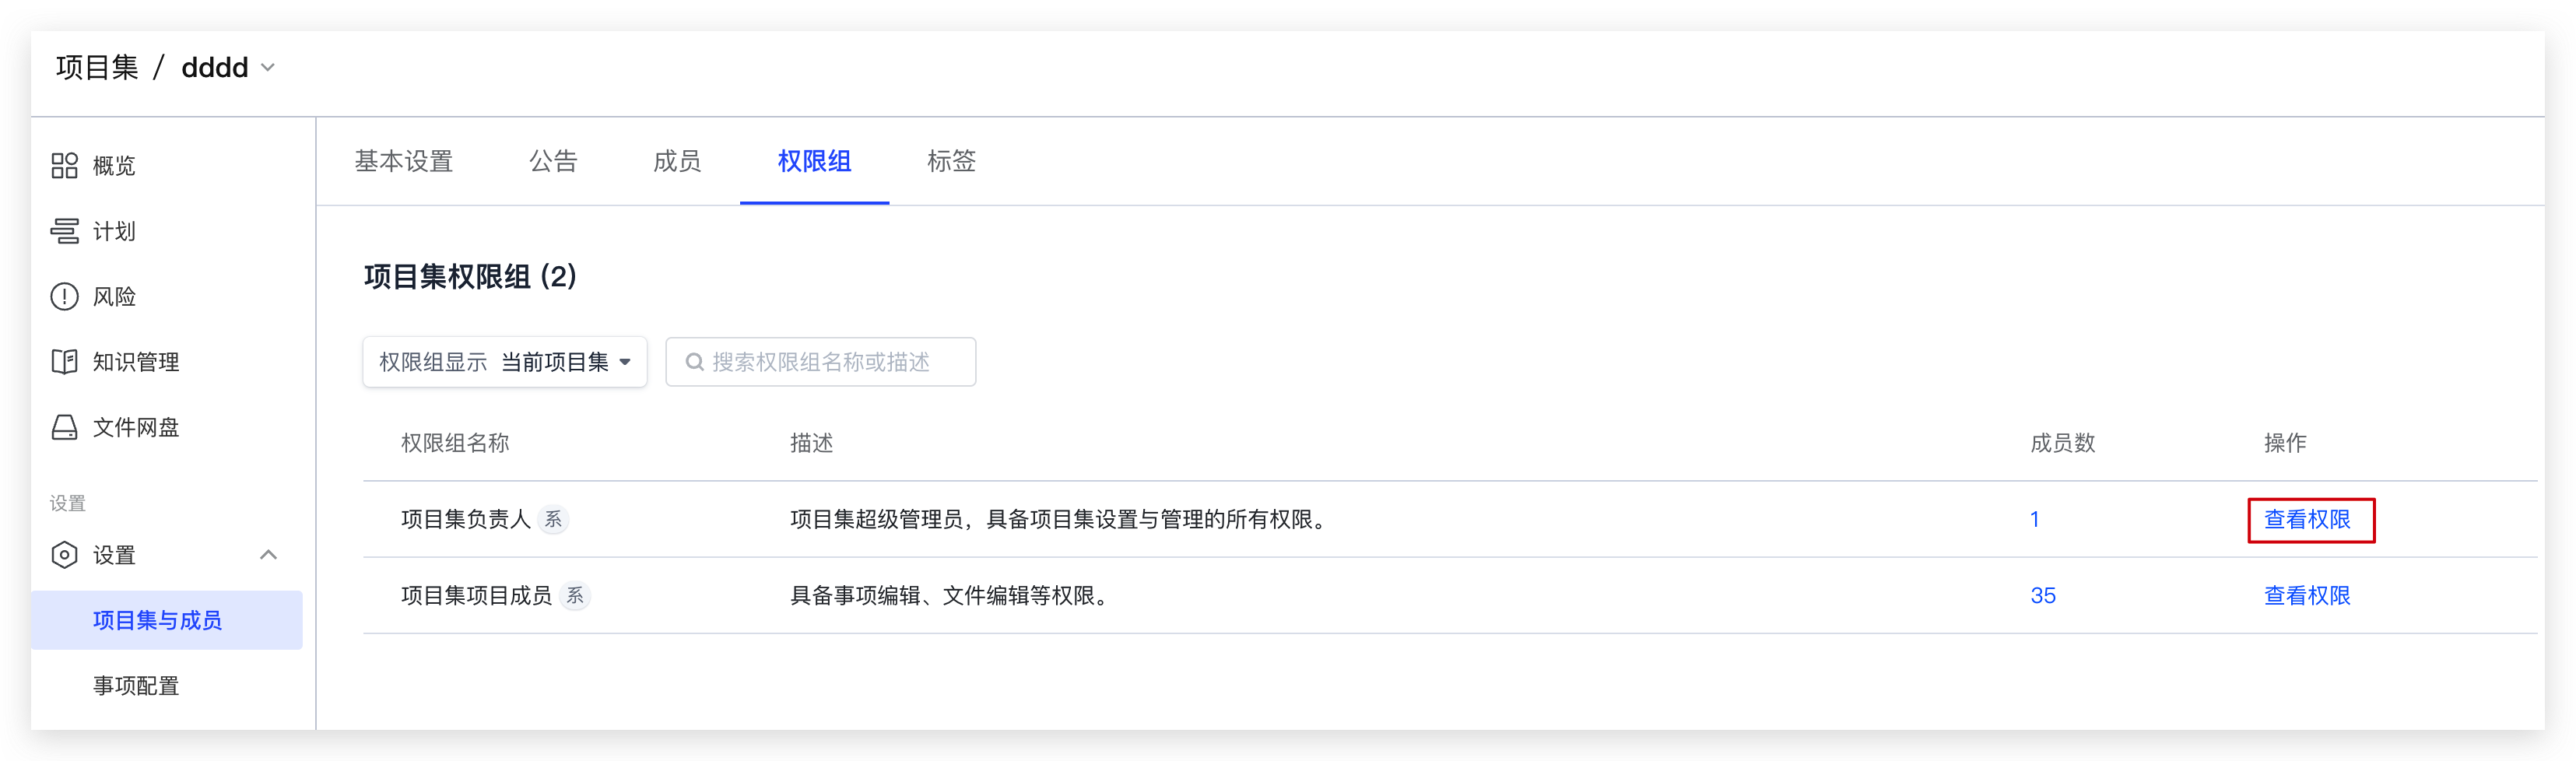Click member count 1 for 项目集负责人

(x=2034, y=520)
